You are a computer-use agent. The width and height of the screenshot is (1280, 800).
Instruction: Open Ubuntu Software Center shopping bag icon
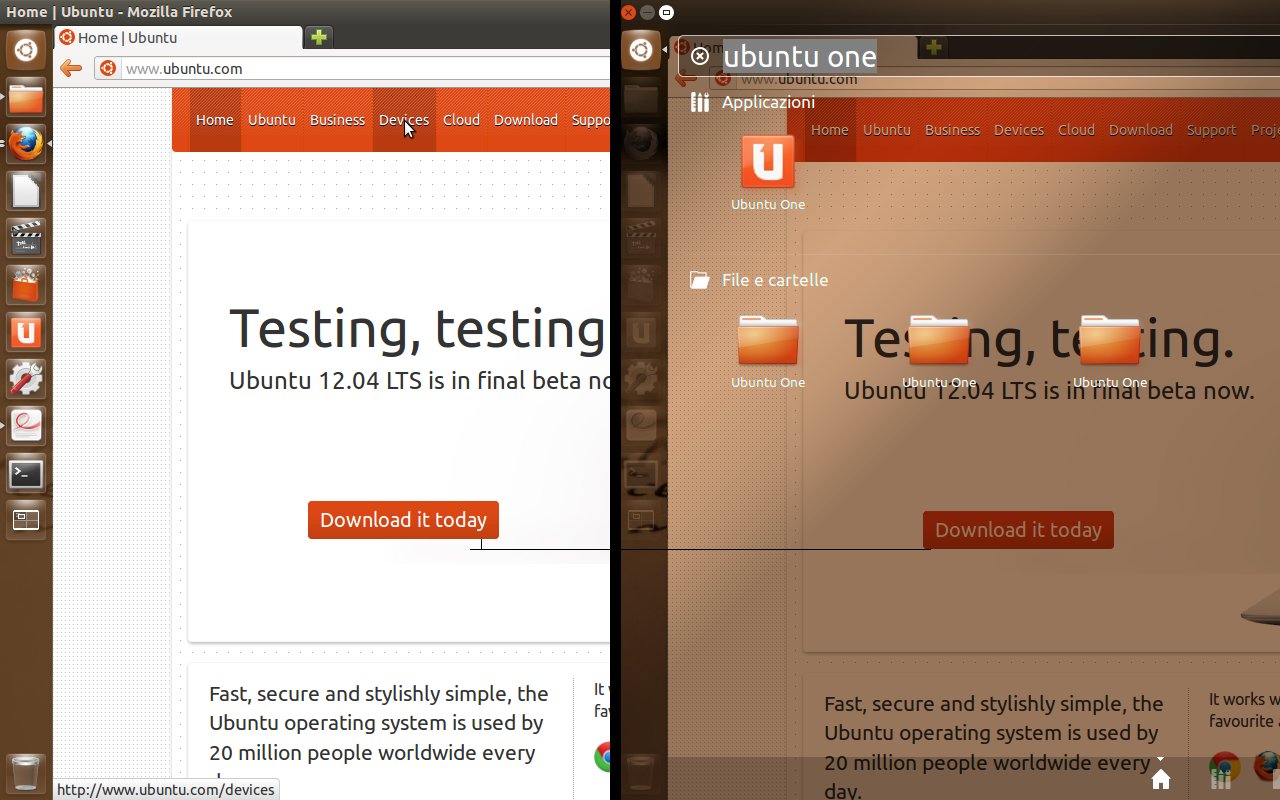point(26,285)
